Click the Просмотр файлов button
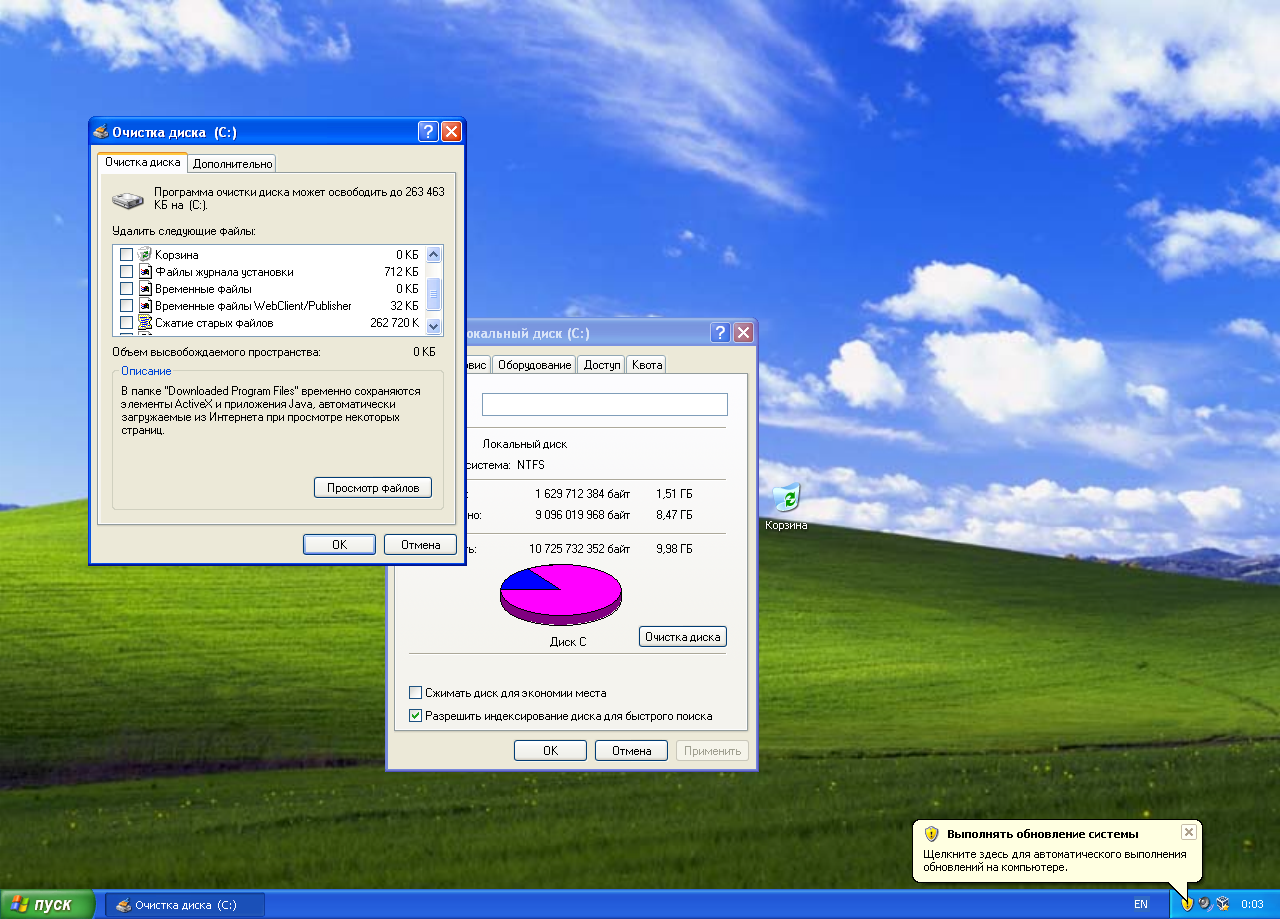 (x=373, y=488)
